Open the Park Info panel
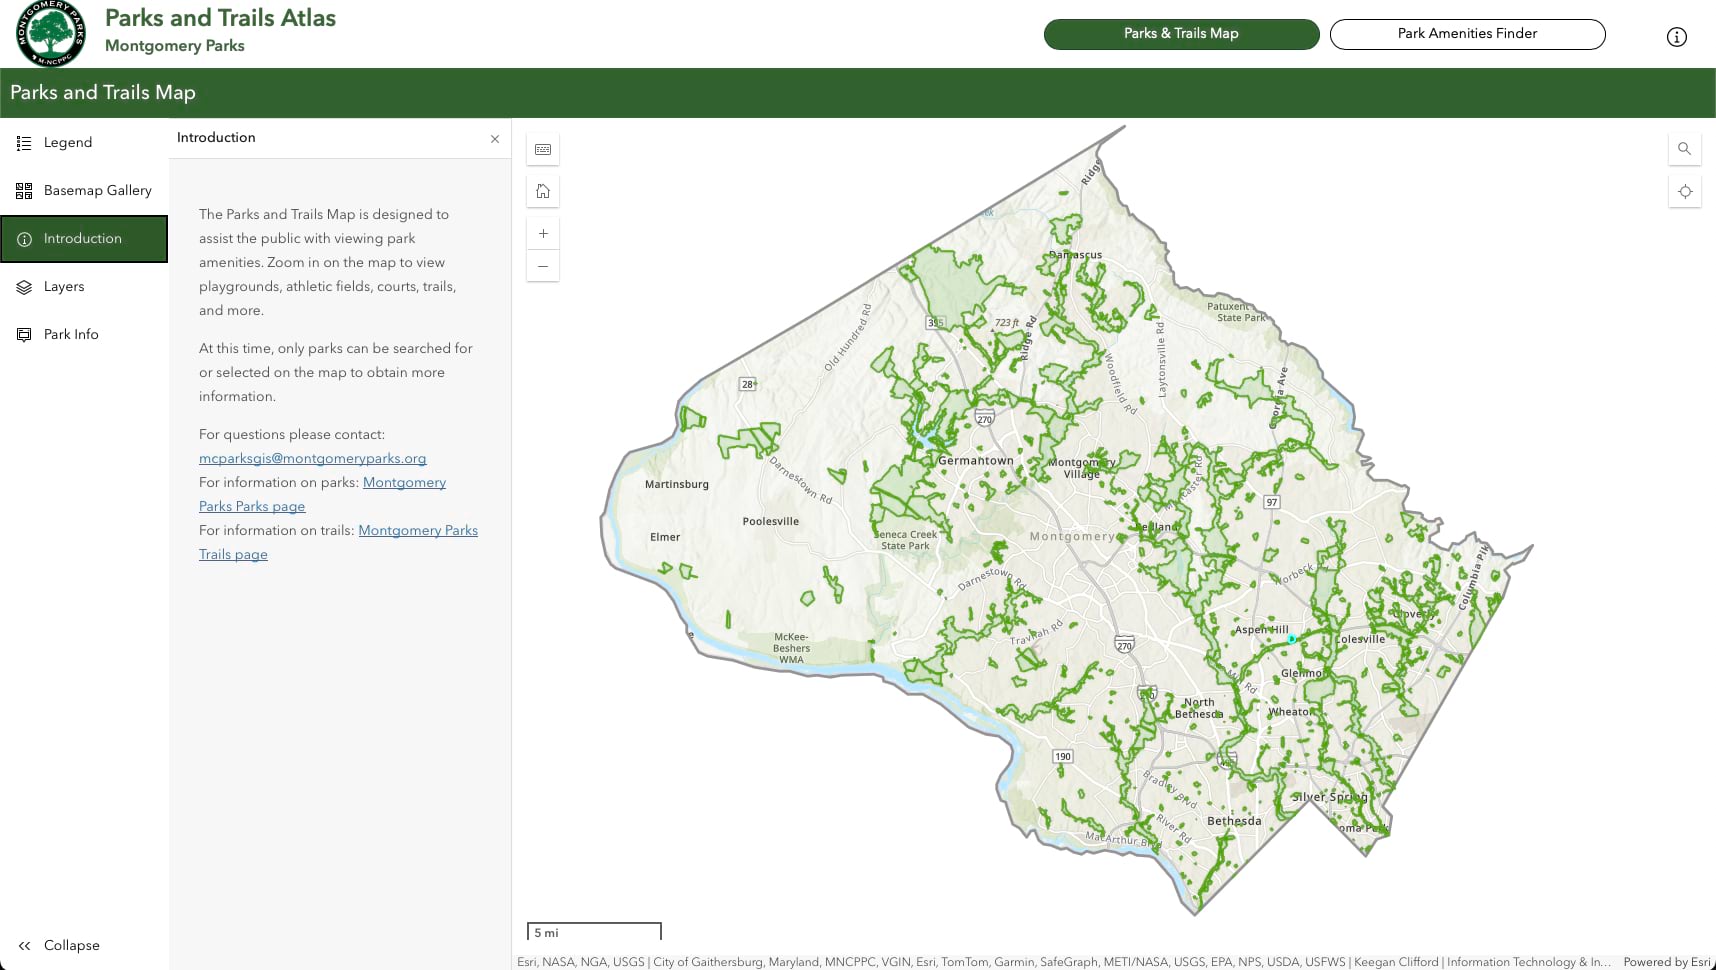The image size is (1716, 970). (x=71, y=334)
